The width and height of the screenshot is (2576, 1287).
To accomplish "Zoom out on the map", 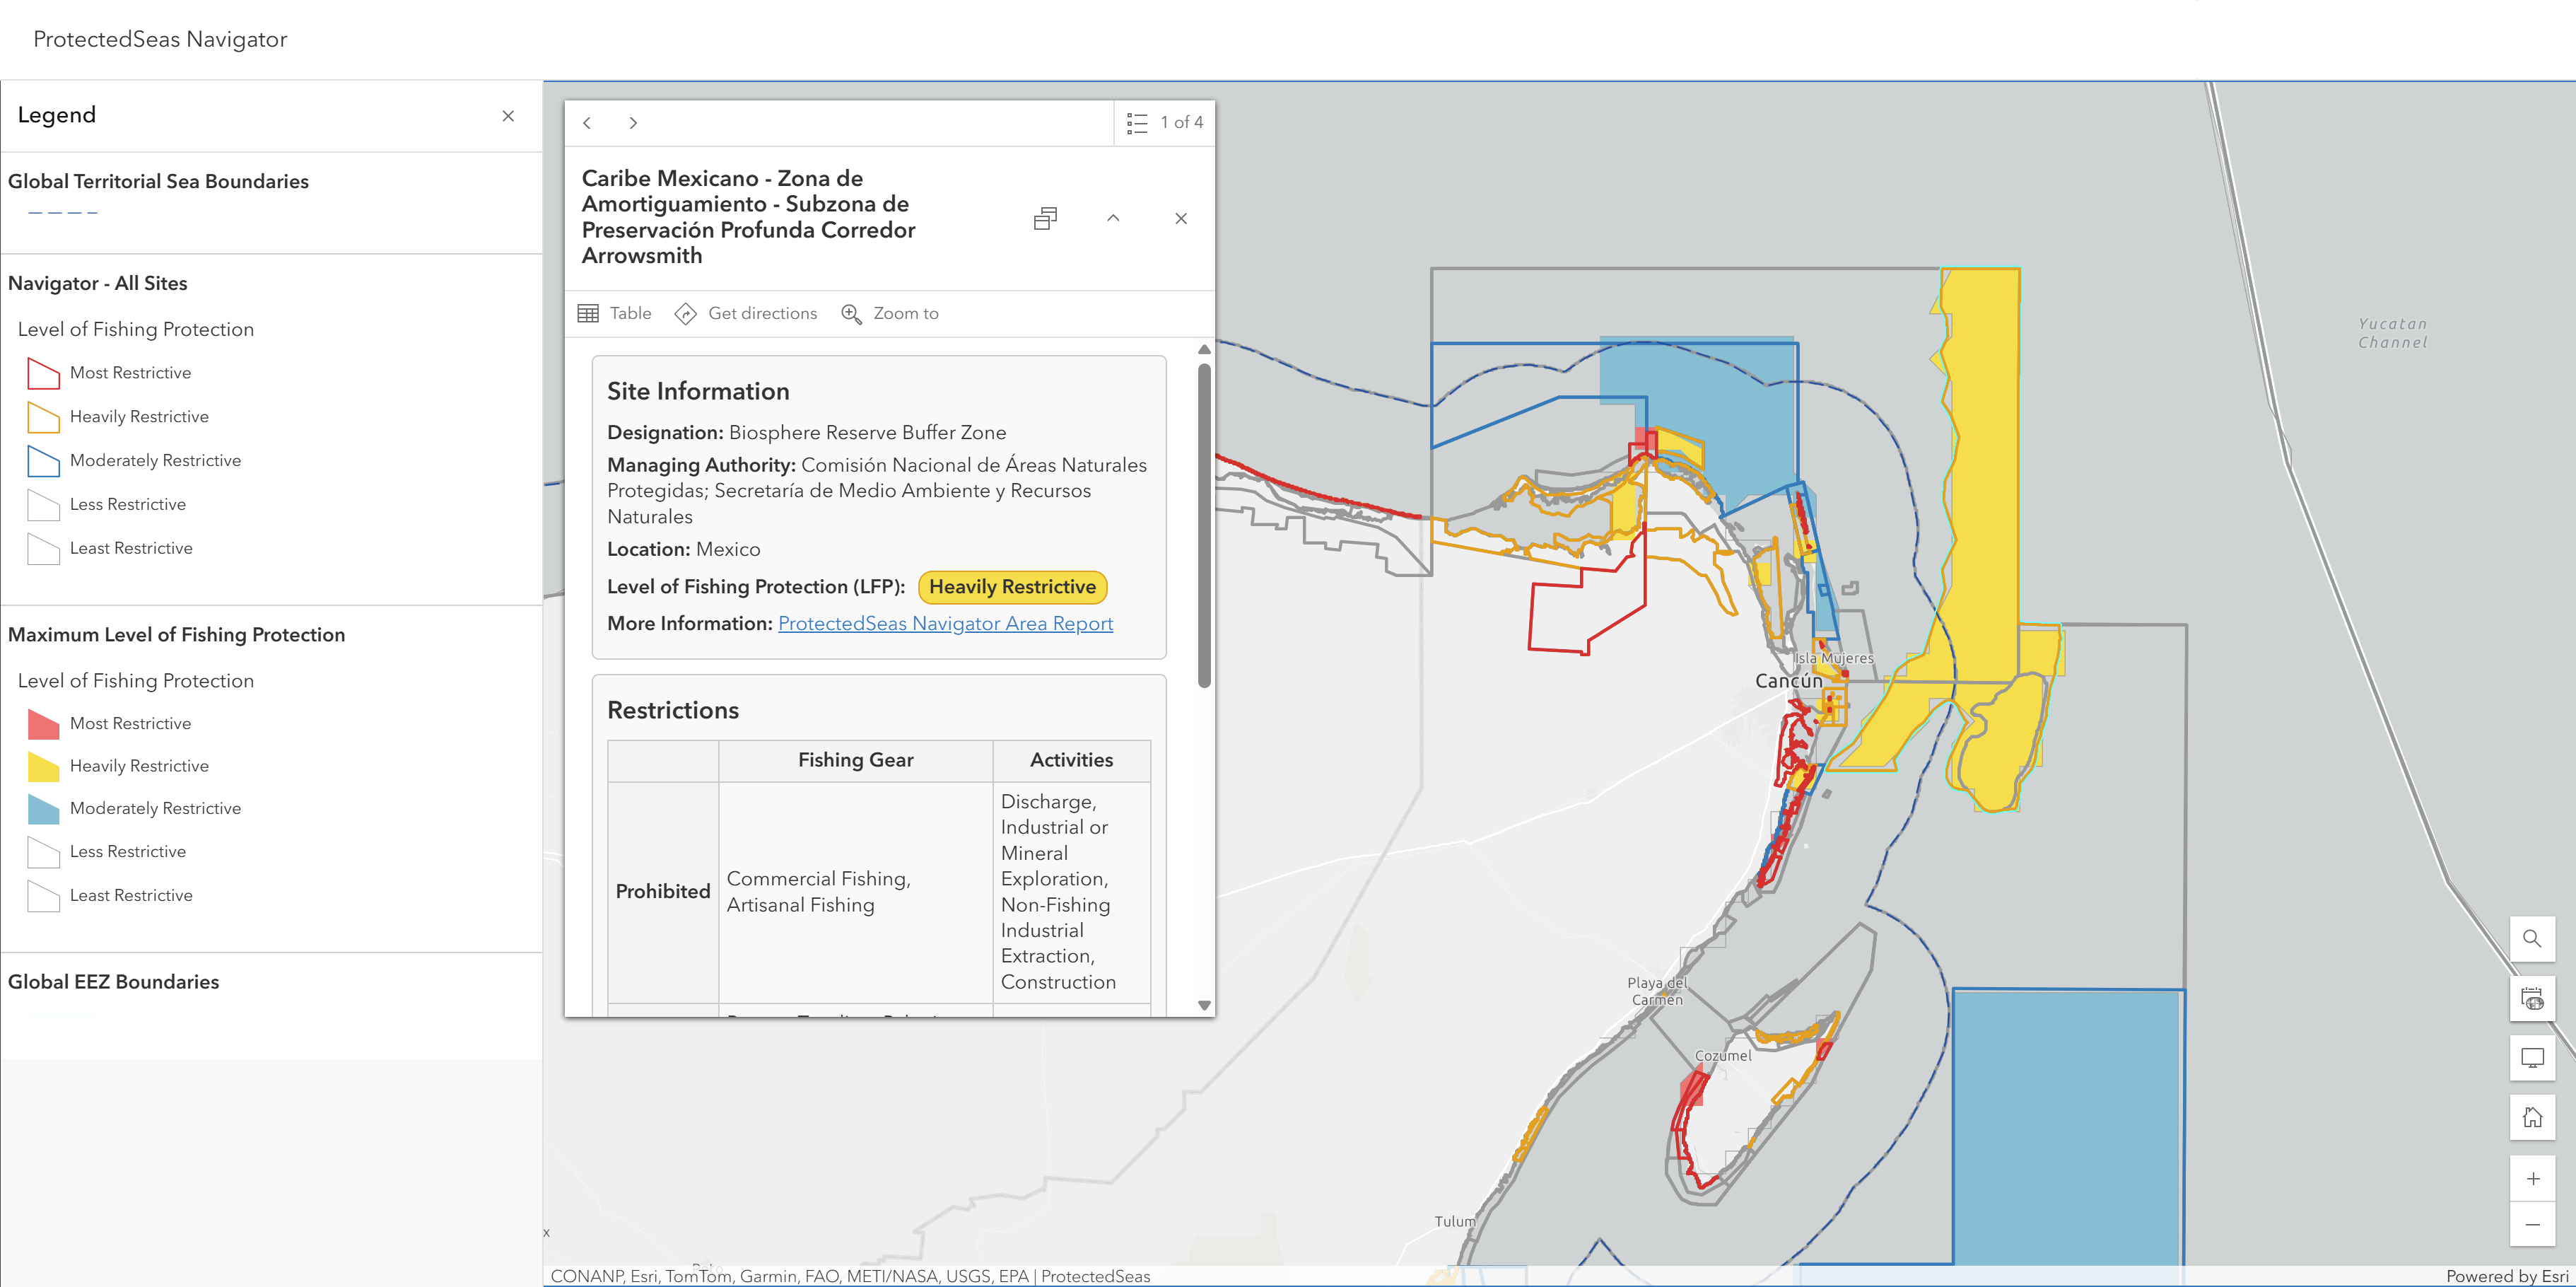I will 2531,1225.
